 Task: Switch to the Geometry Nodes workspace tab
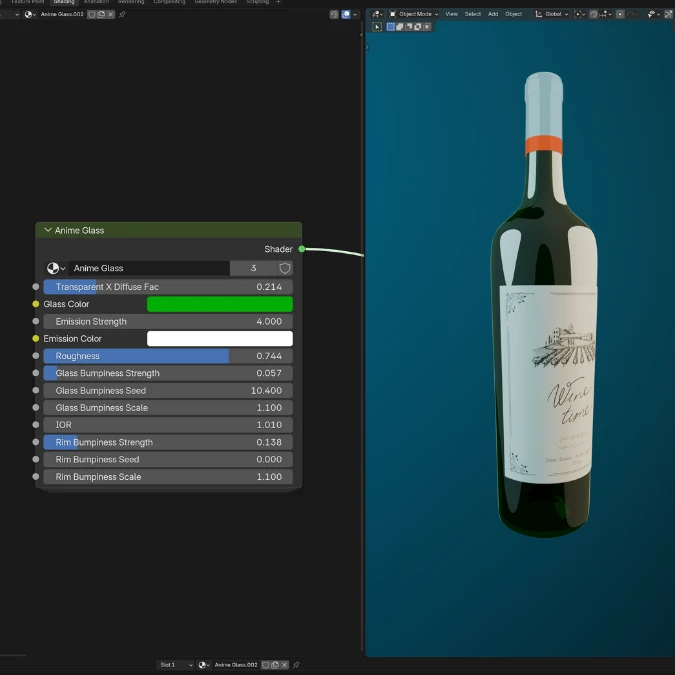216,2
